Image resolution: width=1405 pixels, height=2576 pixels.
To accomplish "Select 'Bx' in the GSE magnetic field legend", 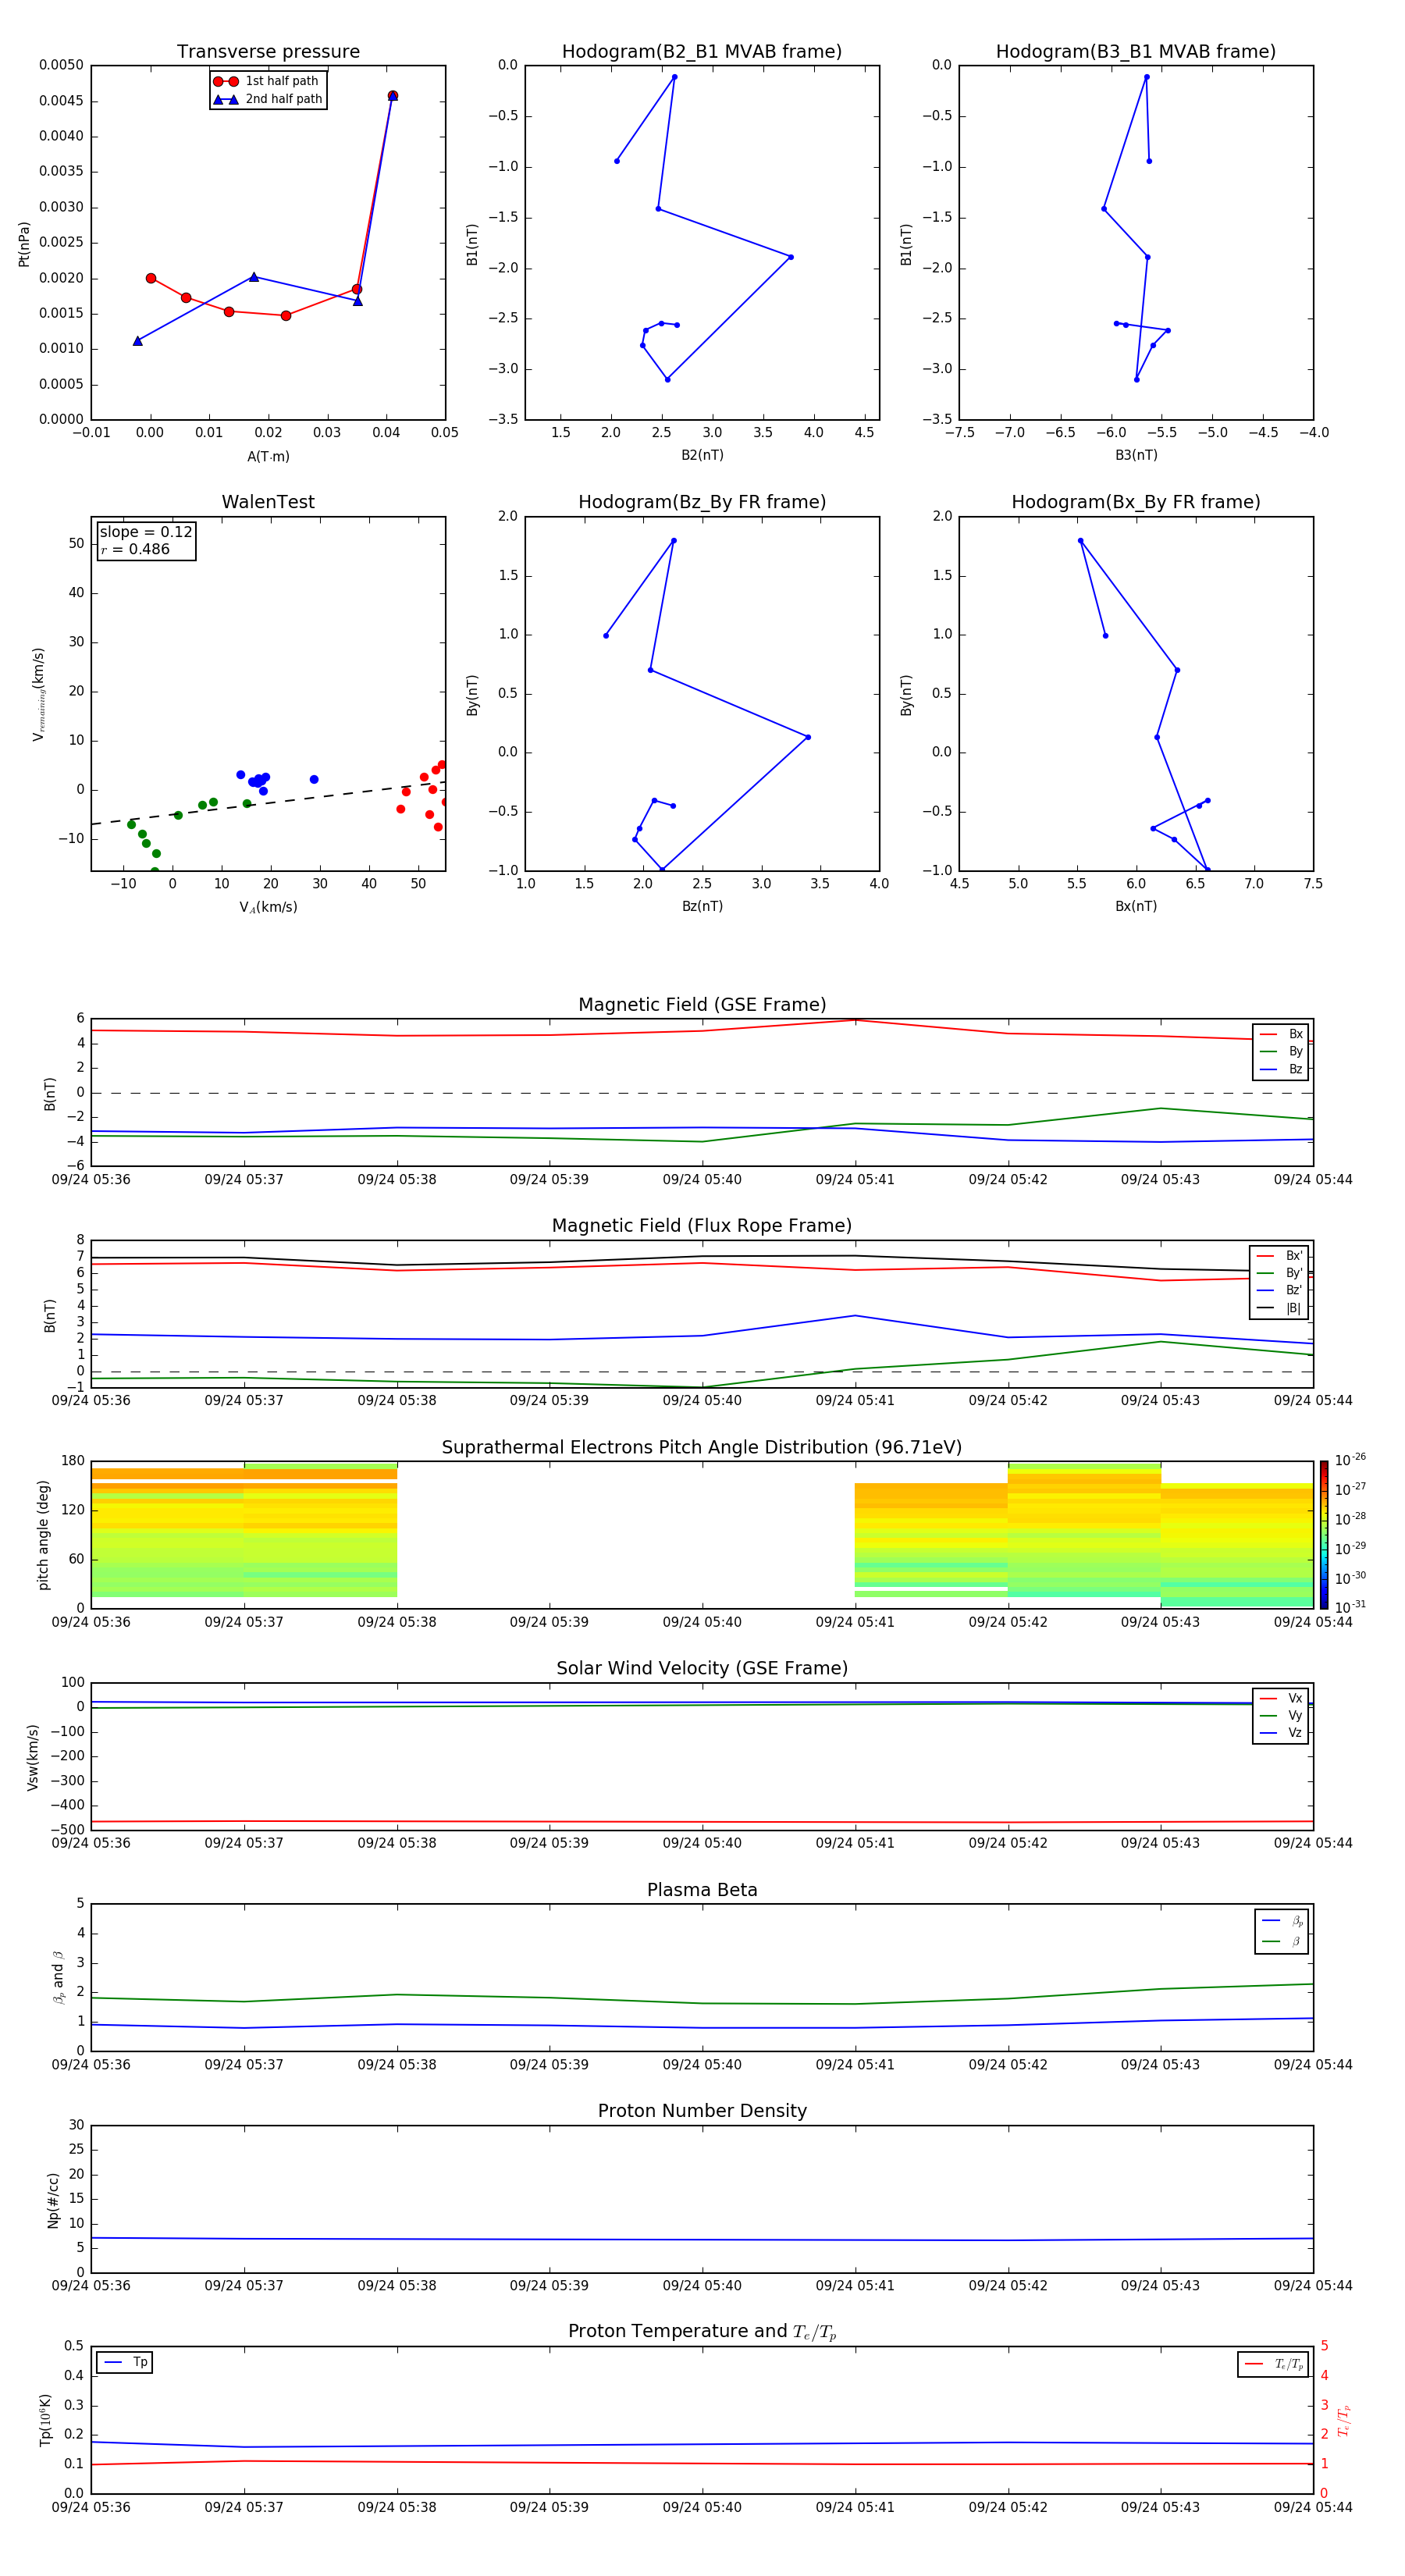I will 1282,1034.
